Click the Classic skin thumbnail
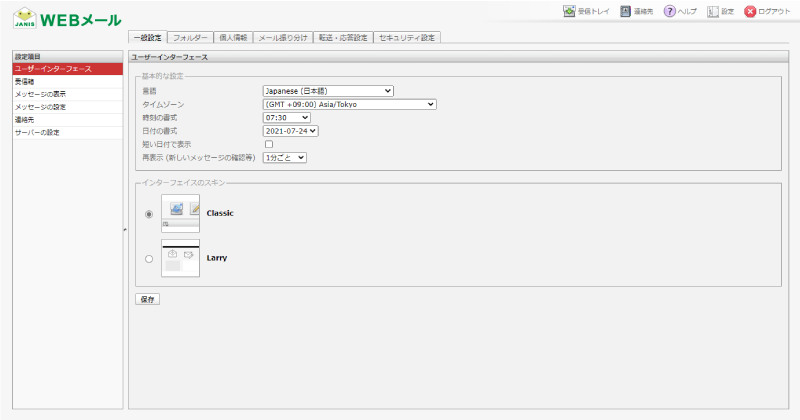800x420 pixels. point(180,213)
